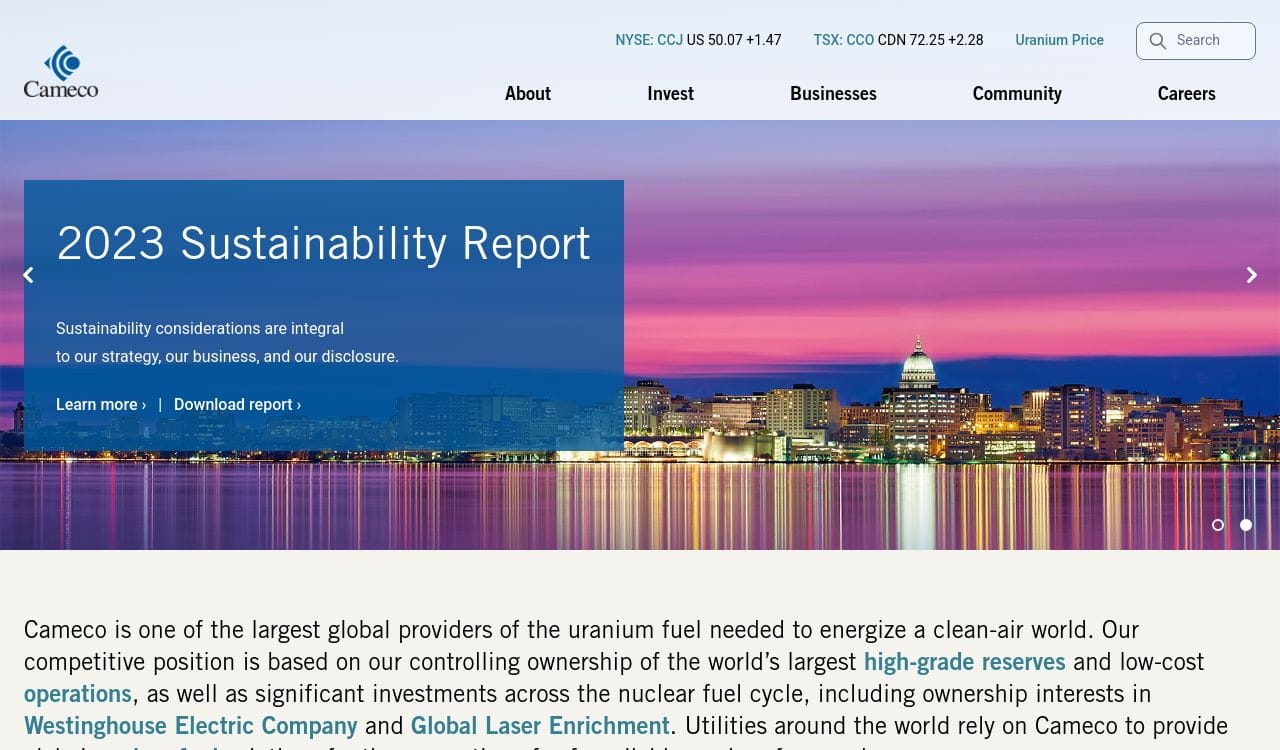Open the Uranium Price link
1280x750 pixels.
click(x=1059, y=40)
